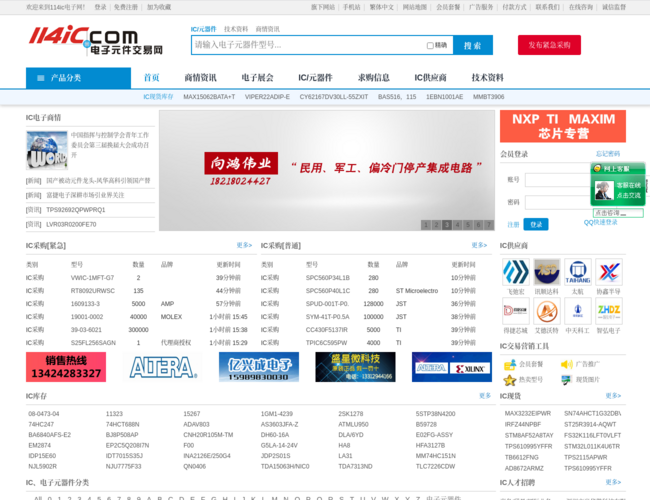The height and width of the screenshot is (500, 650).
Task: Click the 太航 TAIHANG supplier logo
Action: point(577,272)
